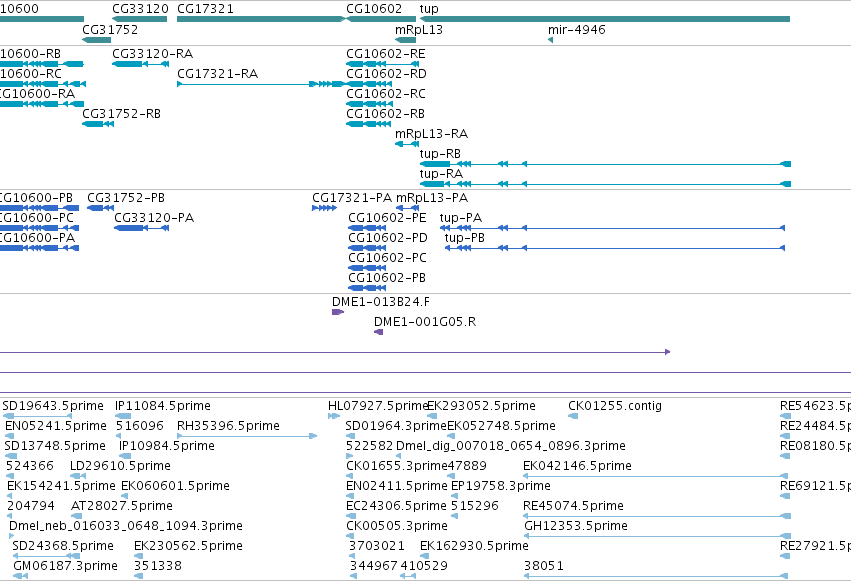The image size is (851, 581).
Task: Click feature labeled 3703021
Action: pyautogui.click(x=377, y=547)
